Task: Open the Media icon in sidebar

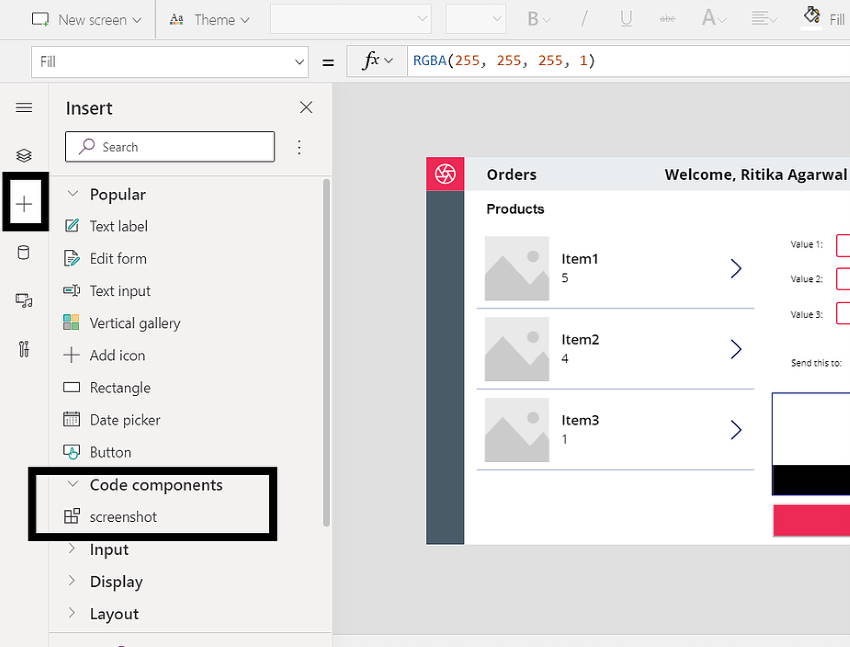Action: tap(24, 300)
